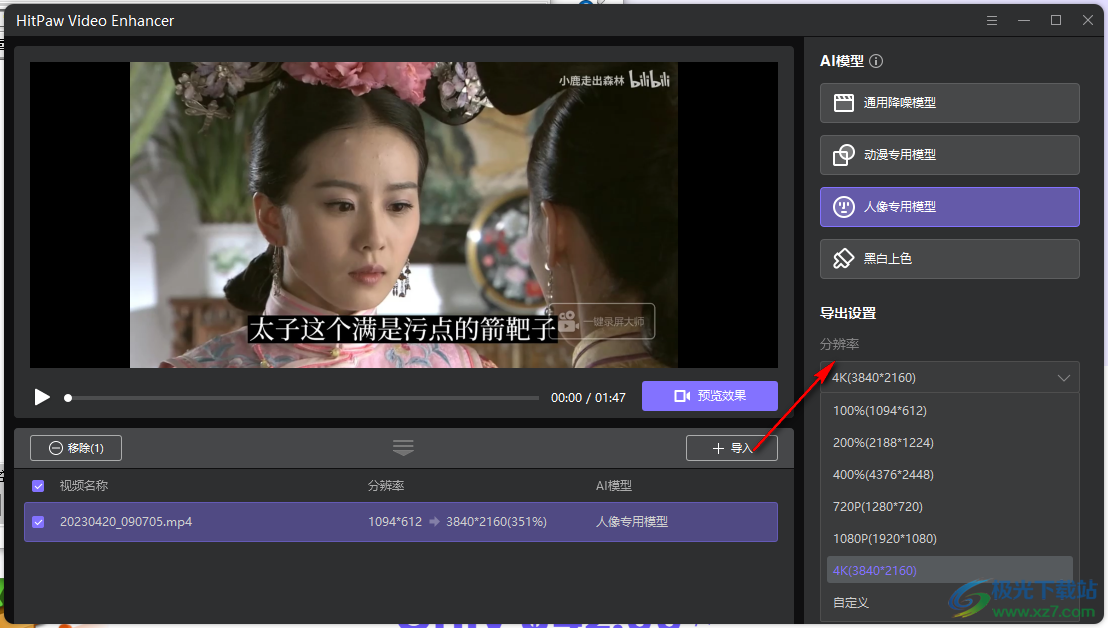Click the 分辨率 column header in list
Image resolution: width=1108 pixels, height=628 pixels.
[x=386, y=486]
